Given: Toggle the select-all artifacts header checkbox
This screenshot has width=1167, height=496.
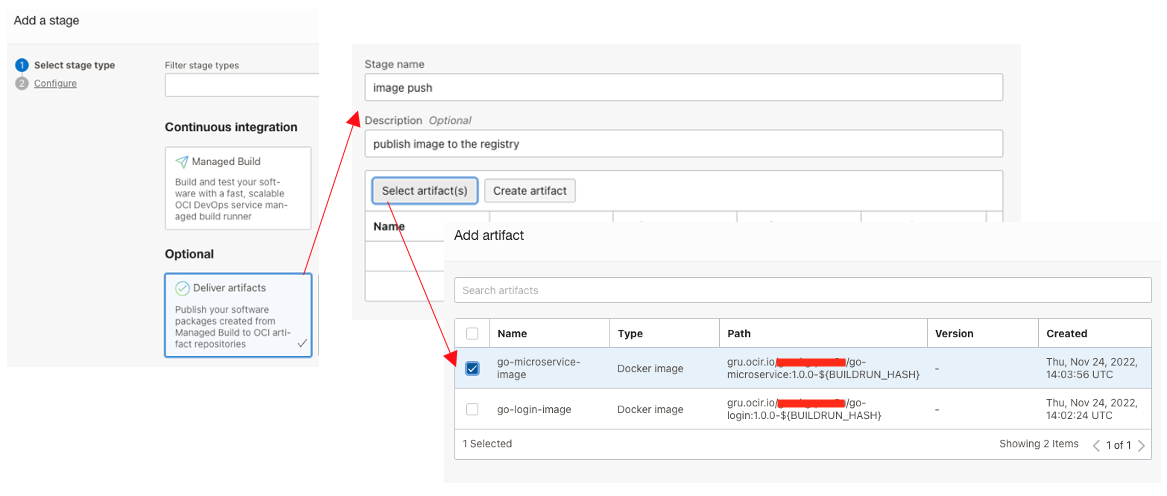Looking at the screenshot, I should 473,333.
